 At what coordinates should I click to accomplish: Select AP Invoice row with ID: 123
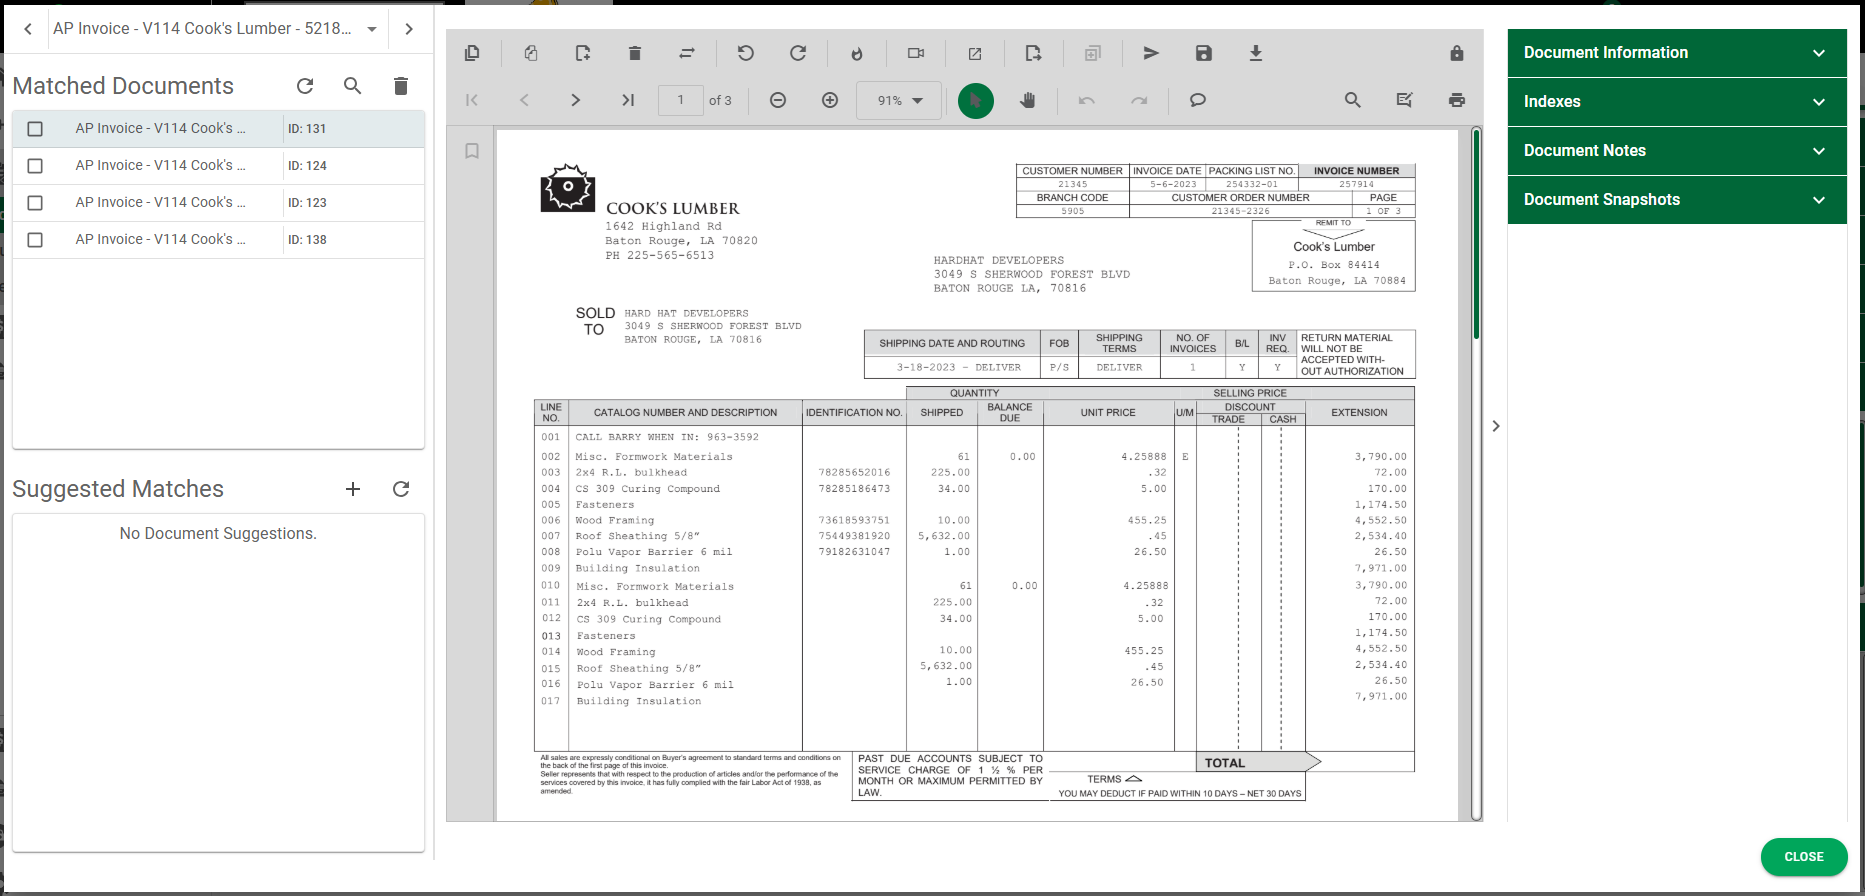click(x=218, y=203)
